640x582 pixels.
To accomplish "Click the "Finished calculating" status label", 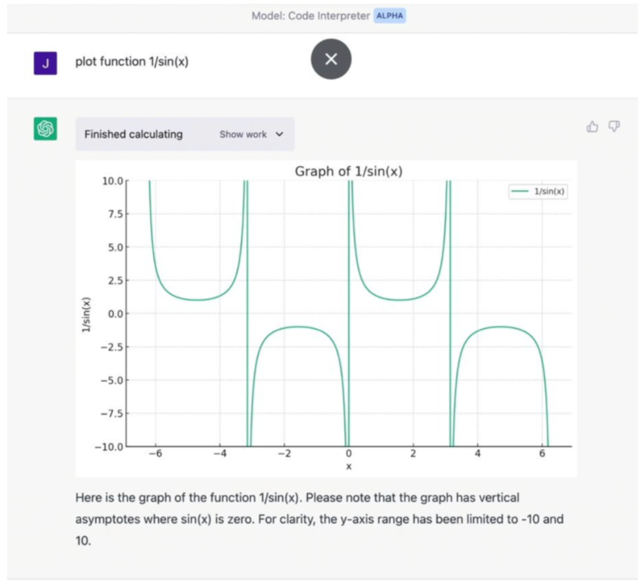I will (133, 134).
